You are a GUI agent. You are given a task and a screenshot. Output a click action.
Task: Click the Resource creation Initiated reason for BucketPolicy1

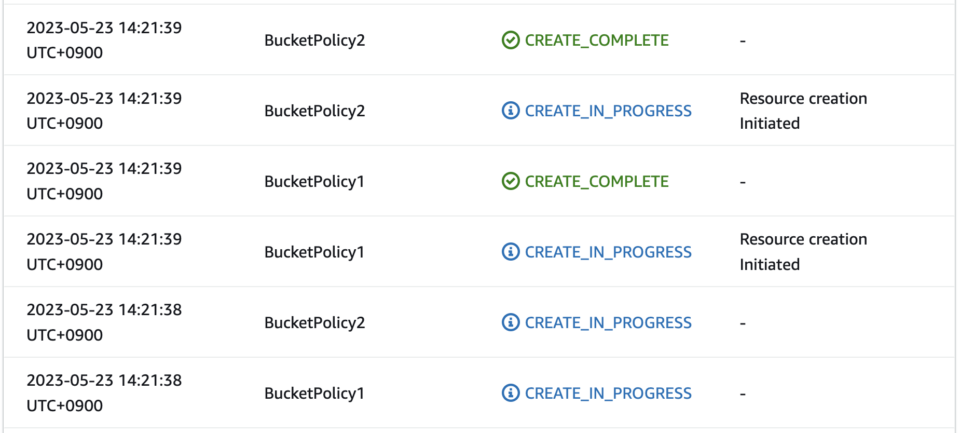[803, 252]
